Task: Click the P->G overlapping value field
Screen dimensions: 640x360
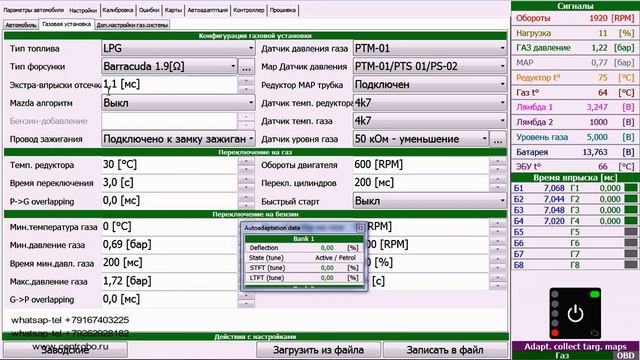Action: (169, 201)
